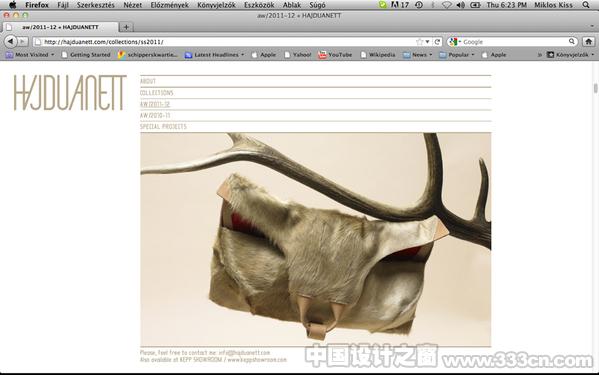Screen dimensions: 599x375
Task: Open Spotlight search in the menu bar
Action: (x=586, y=5)
